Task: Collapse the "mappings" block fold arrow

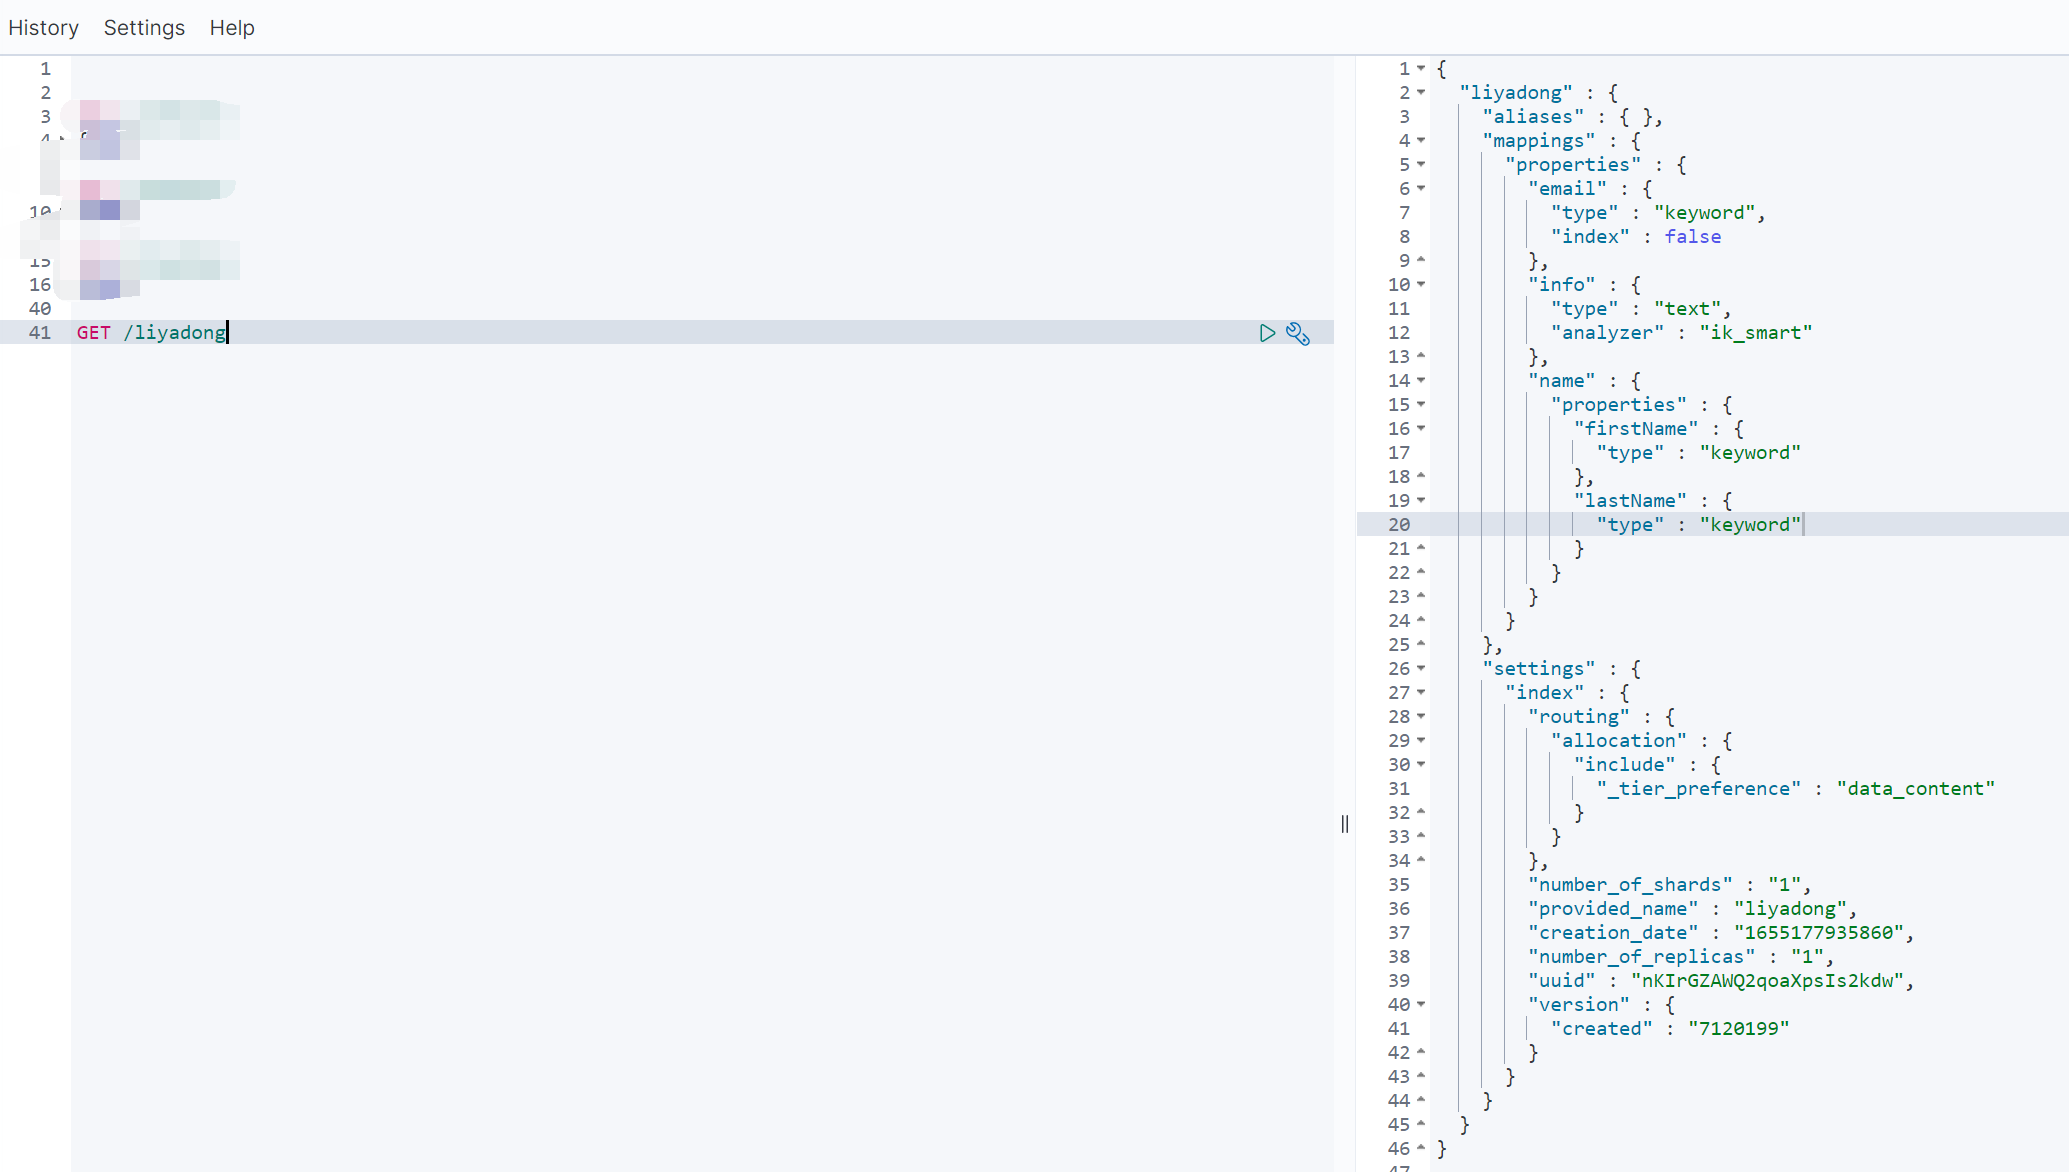Action: [1421, 140]
